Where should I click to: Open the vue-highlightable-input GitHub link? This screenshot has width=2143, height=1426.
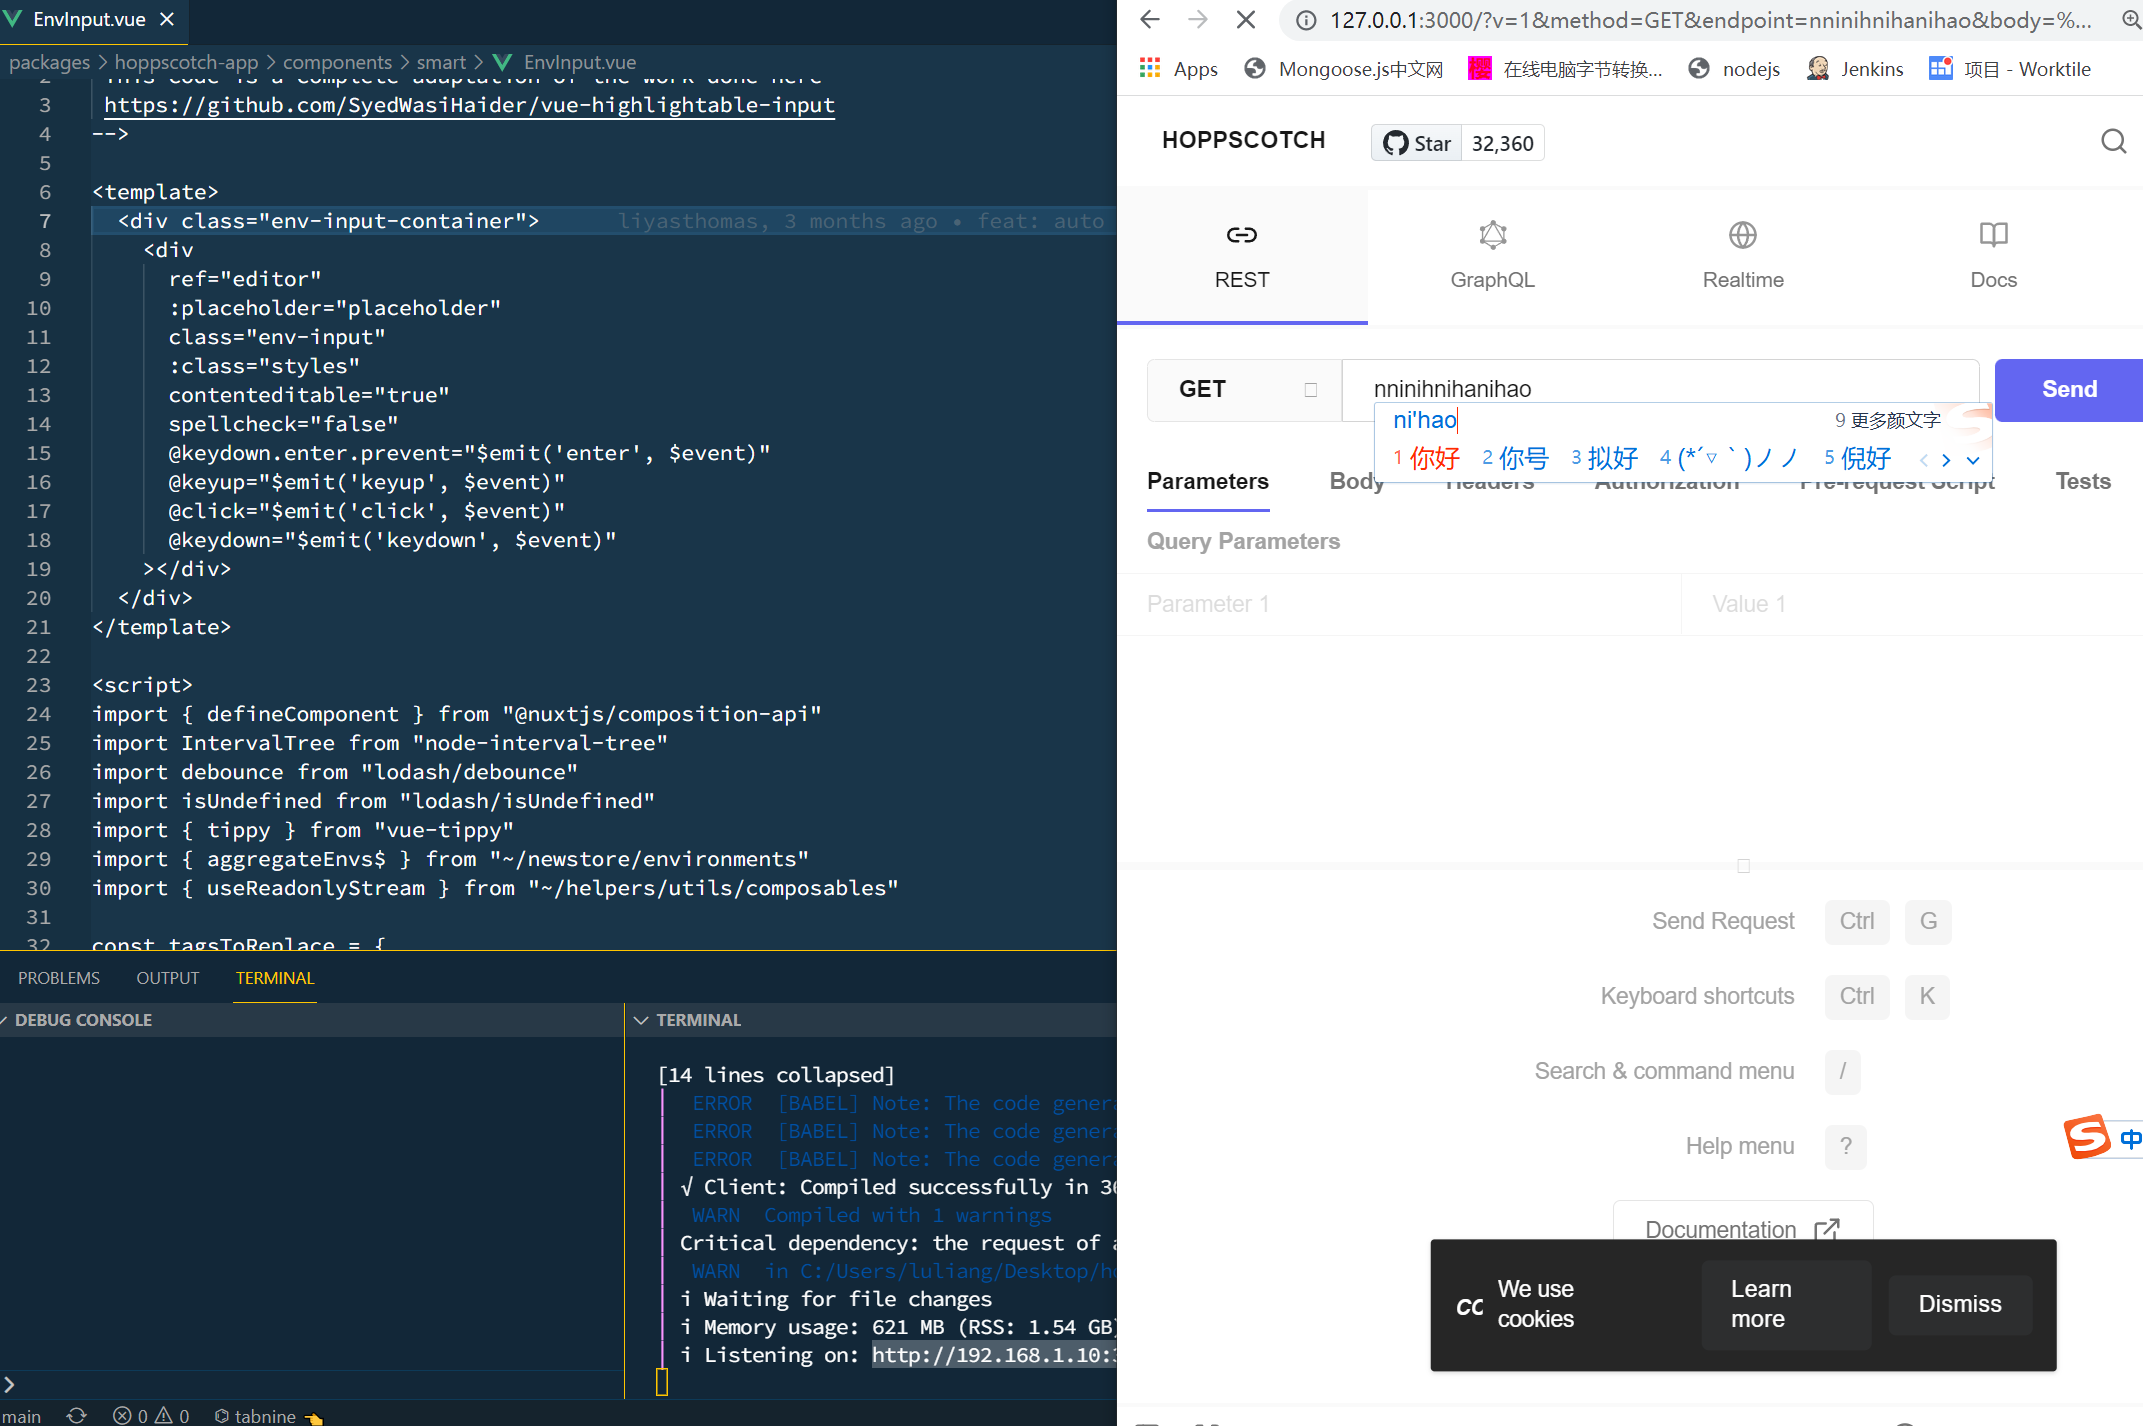click(469, 105)
